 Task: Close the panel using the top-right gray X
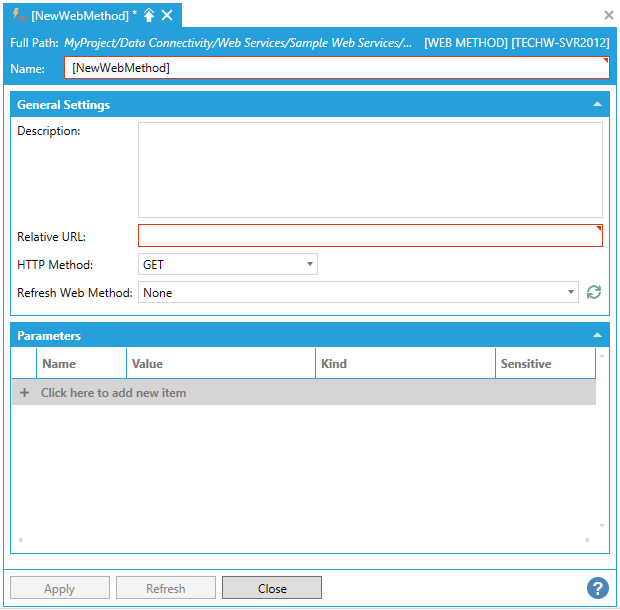pyautogui.click(x=608, y=15)
